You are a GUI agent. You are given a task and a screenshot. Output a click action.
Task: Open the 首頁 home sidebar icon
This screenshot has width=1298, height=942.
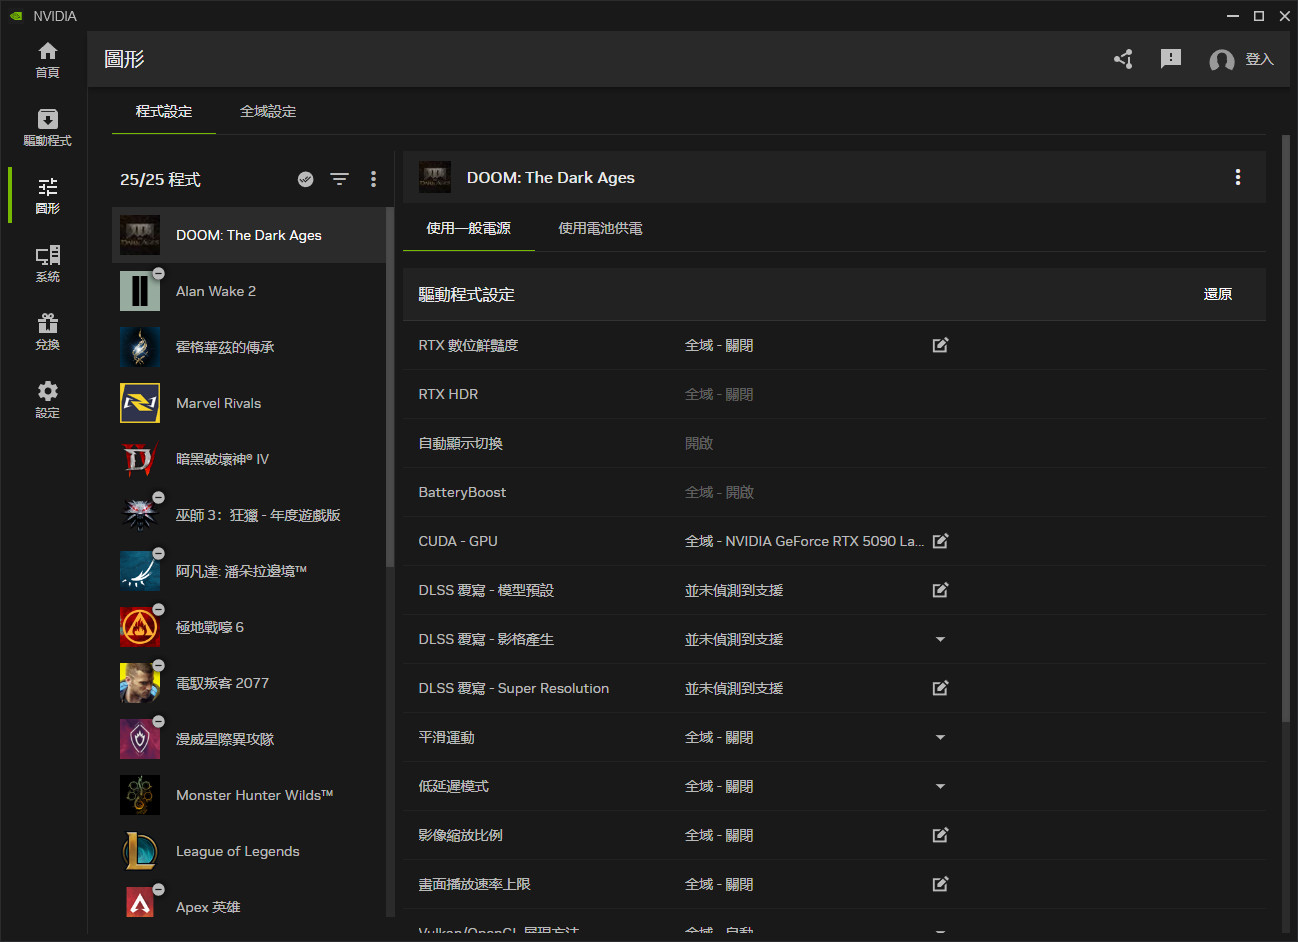[x=47, y=60]
